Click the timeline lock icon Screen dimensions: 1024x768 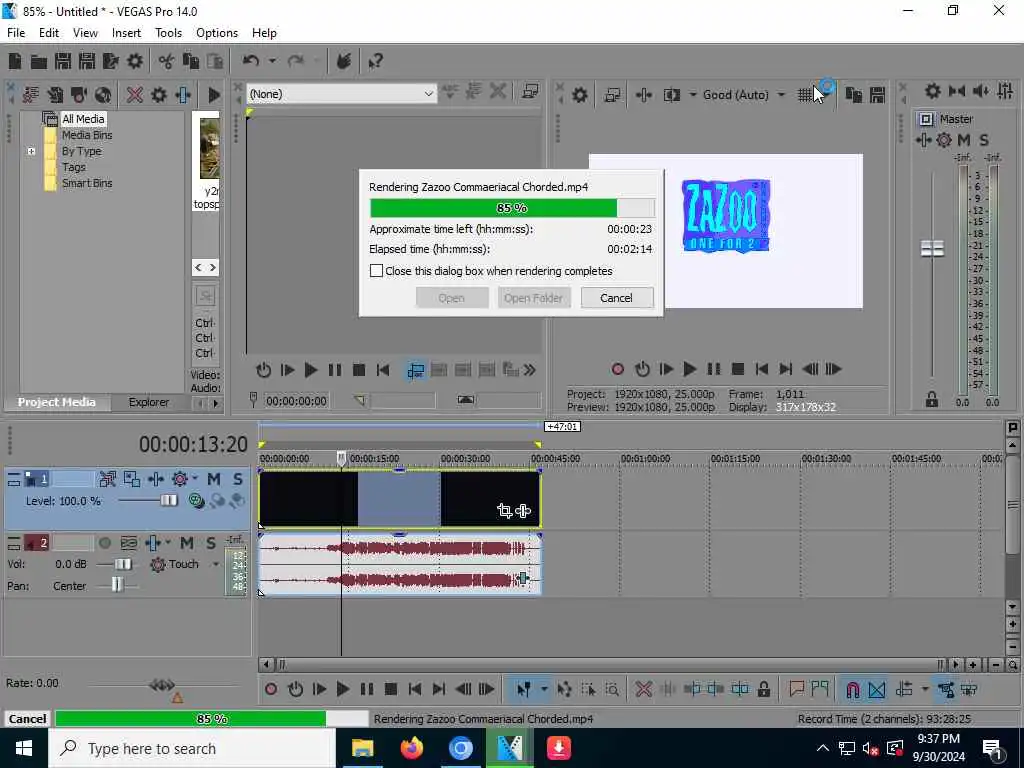763,689
